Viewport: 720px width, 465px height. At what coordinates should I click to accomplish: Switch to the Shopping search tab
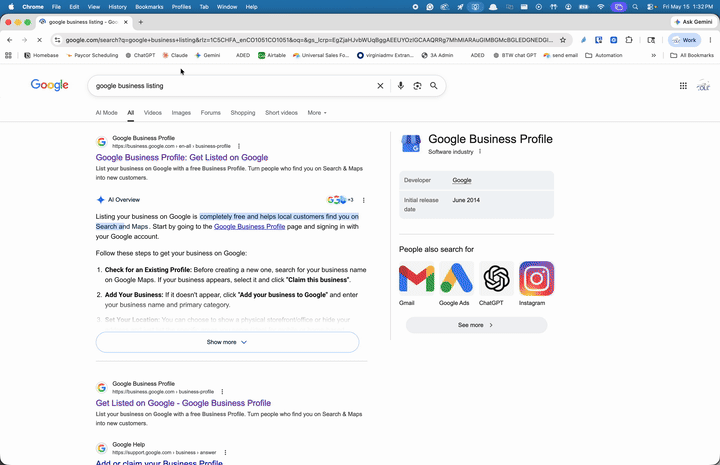coord(242,112)
